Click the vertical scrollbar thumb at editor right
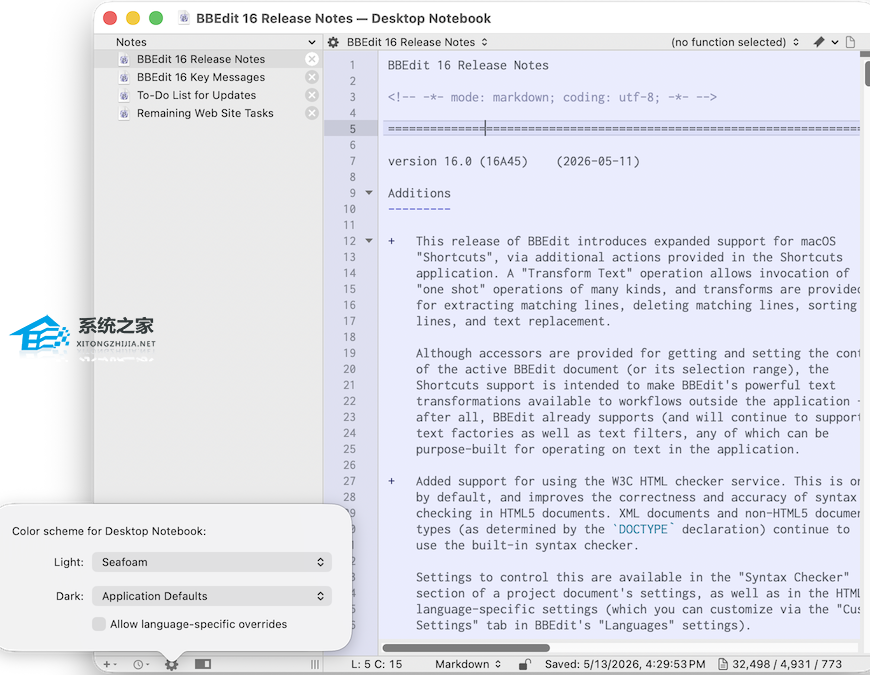The image size is (870, 675). coord(867,73)
